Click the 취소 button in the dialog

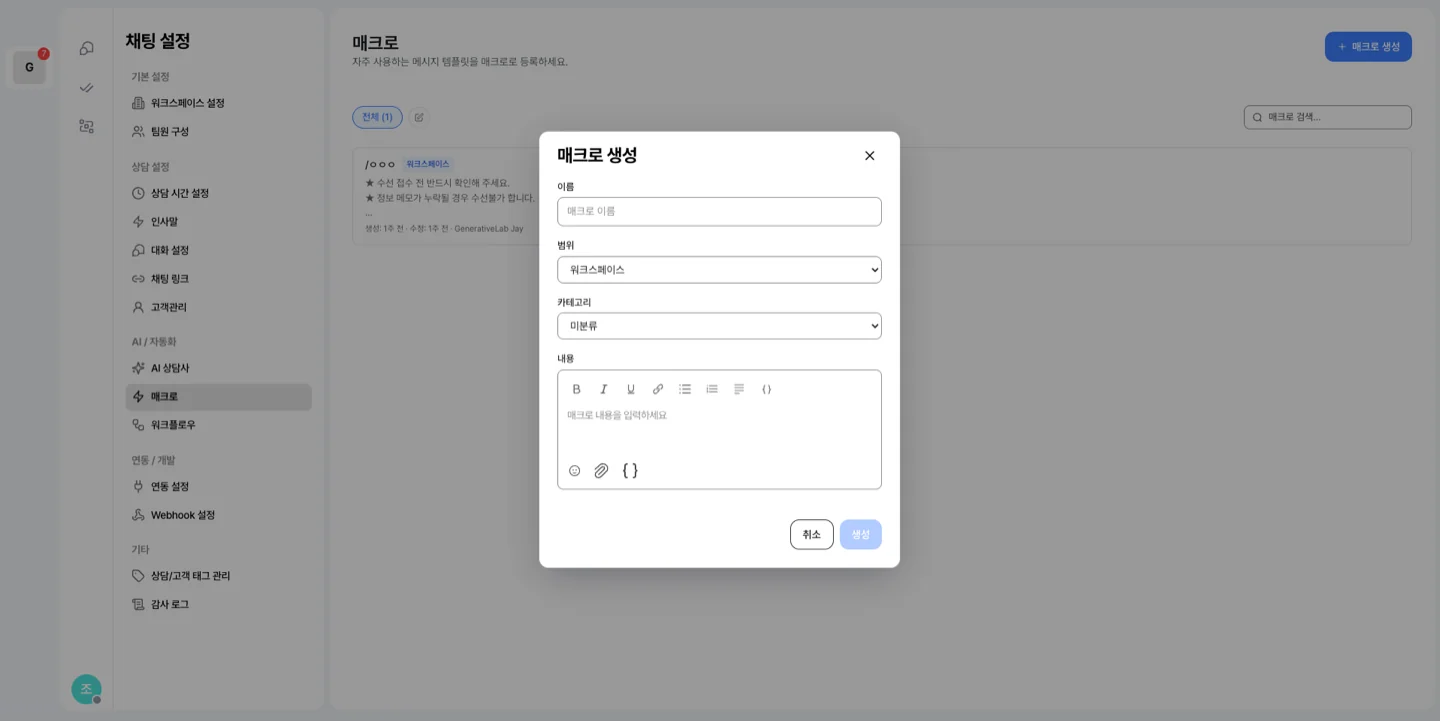(811, 534)
